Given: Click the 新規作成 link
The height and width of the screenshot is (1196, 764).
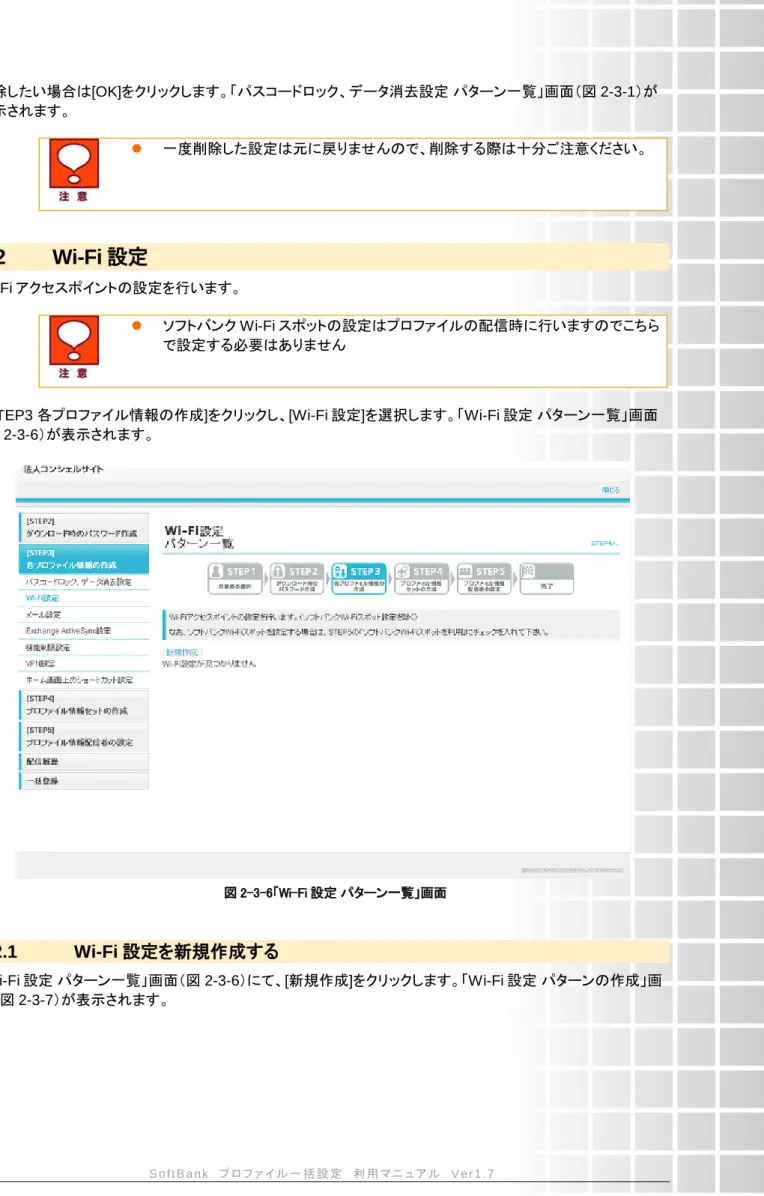Looking at the screenshot, I should (x=182, y=652).
